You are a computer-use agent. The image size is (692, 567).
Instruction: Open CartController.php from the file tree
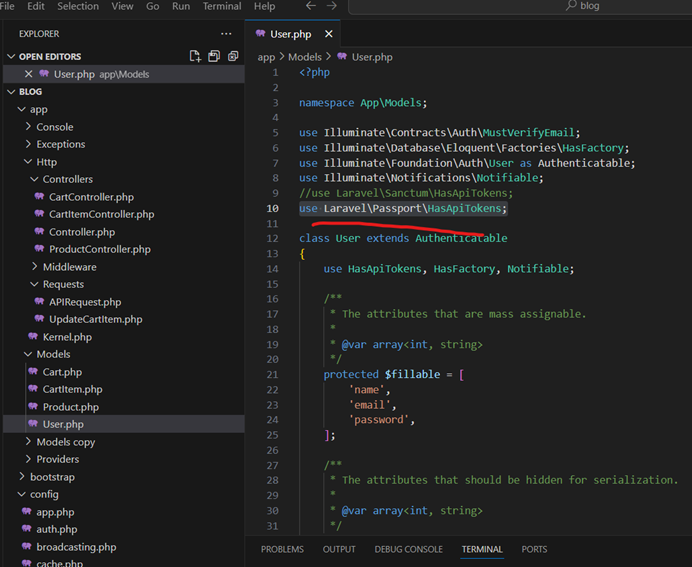click(89, 197)
